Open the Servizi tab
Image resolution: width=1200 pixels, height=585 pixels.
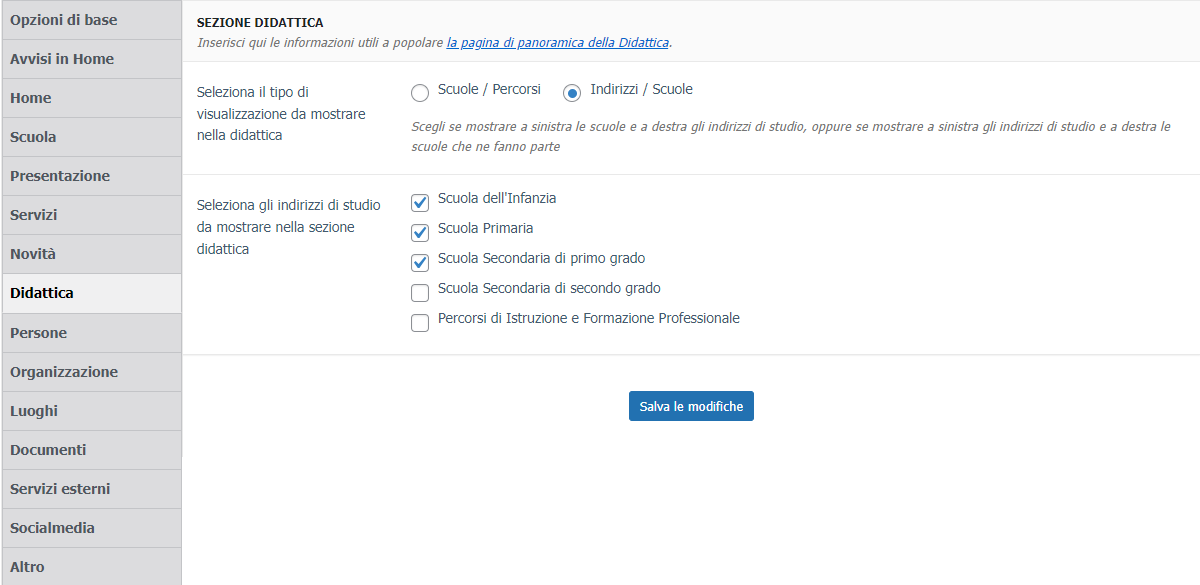[91, 215]
